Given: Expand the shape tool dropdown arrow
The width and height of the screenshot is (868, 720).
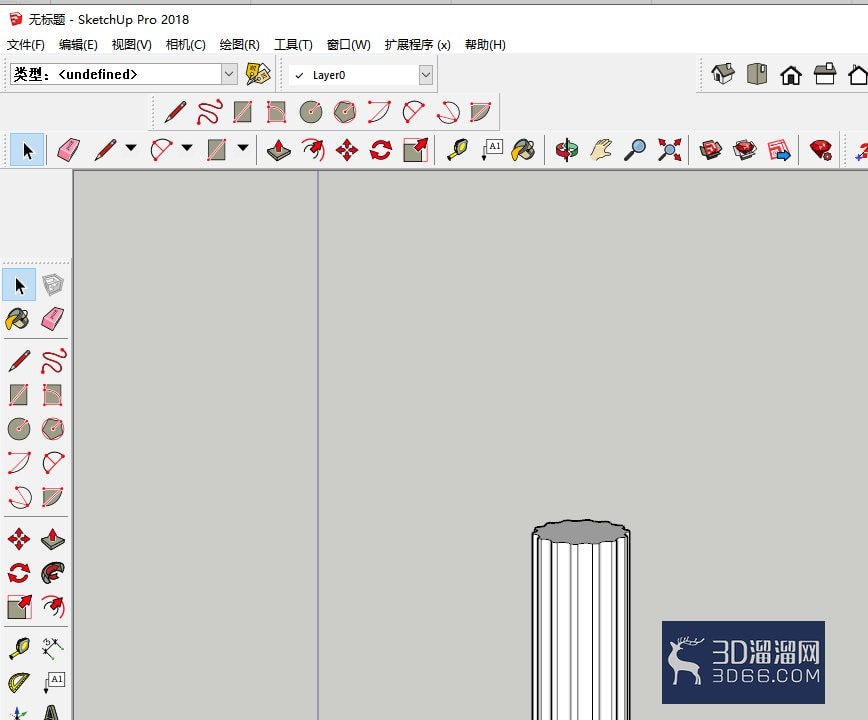Looking at the screenshot, I should pos(243,148).
